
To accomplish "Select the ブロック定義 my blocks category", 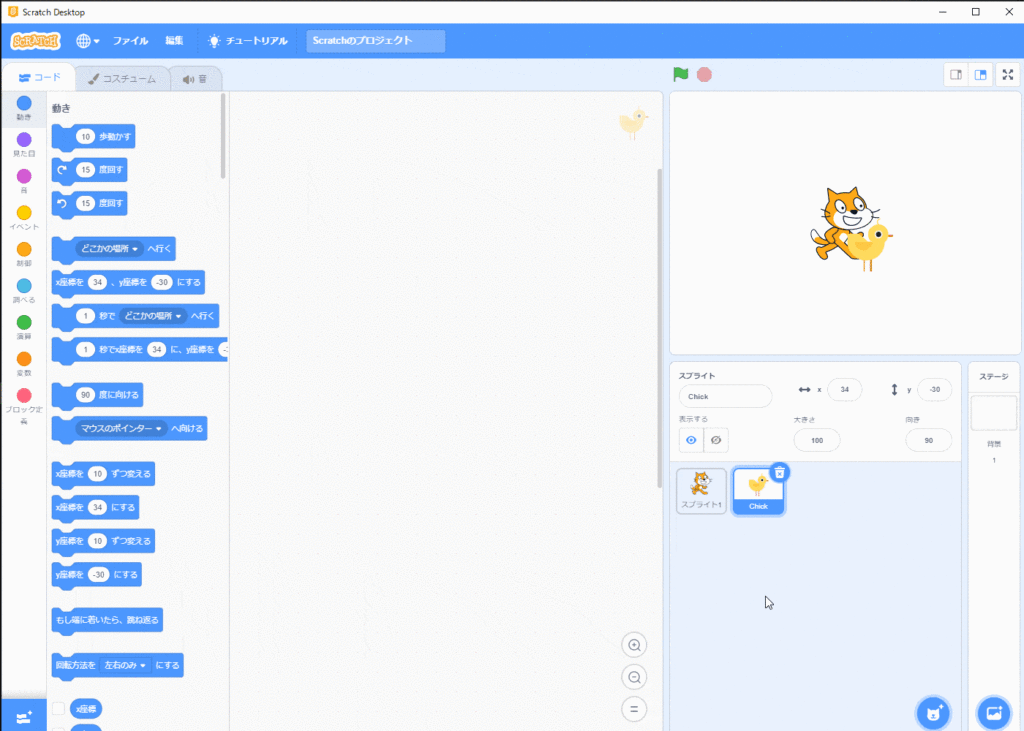I will point(24,406).
